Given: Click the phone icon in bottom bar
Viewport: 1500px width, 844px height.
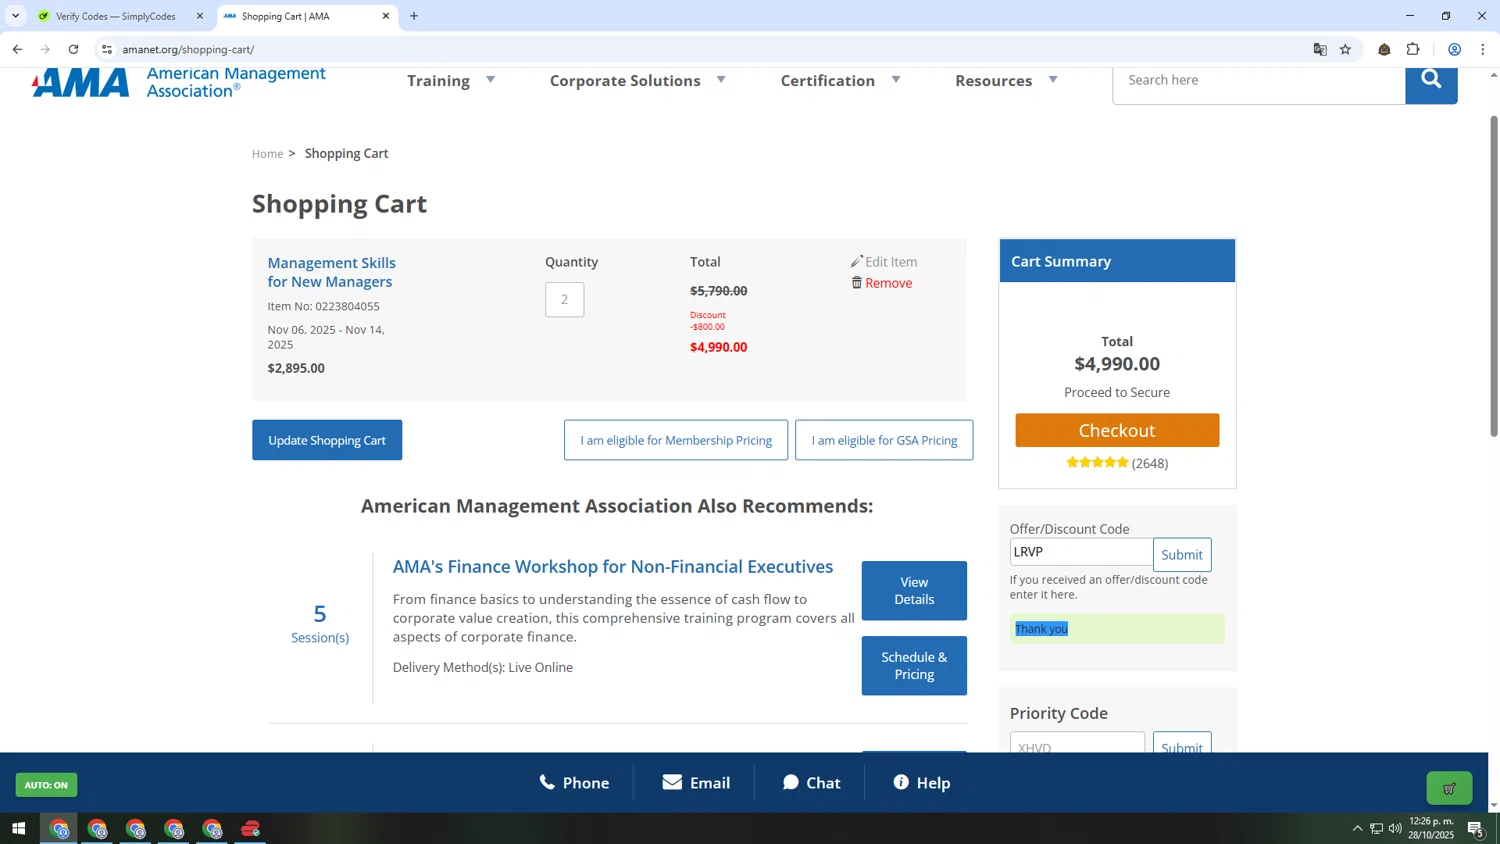Looking at the screenshot, I should 547,782.
